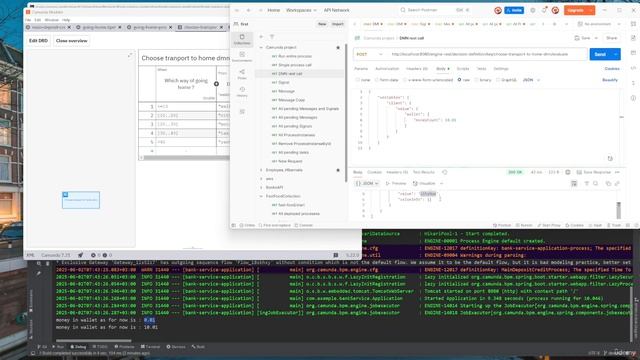This screenshot has height=360, width=640.
Task: Click the response body vertical scrollbar
Action: [x=618, y=210]
